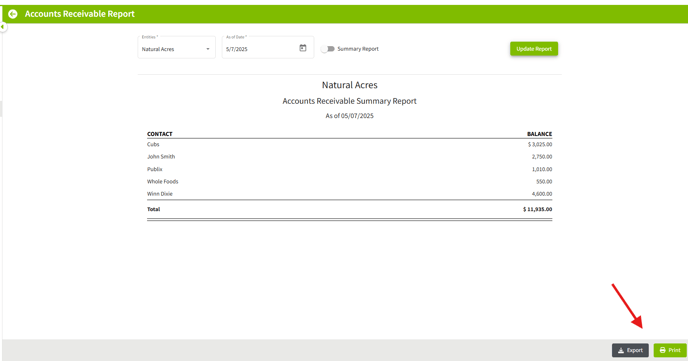The height and width of the screenshot is (361, 688).
Task: Toggle the Summary Report switch
Action: 327,49
